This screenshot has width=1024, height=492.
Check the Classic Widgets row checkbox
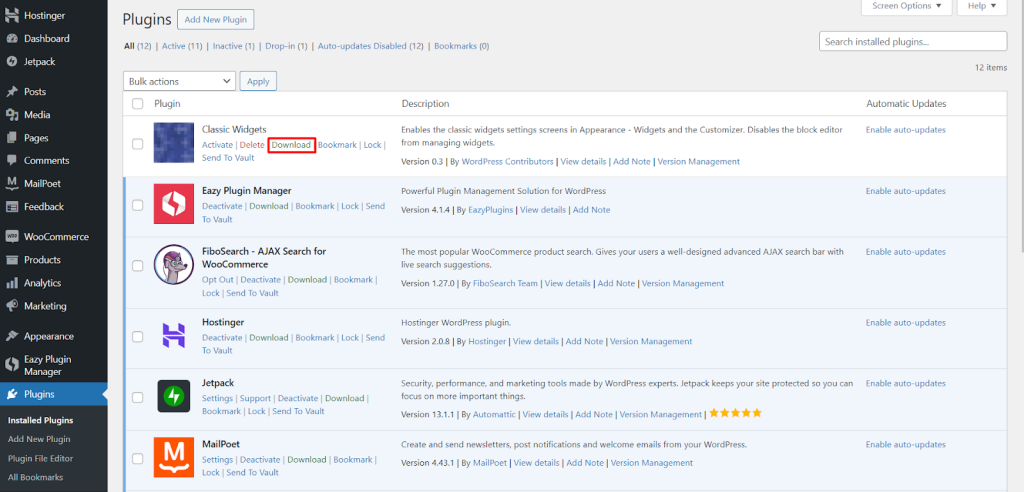[x=138, y=144]
